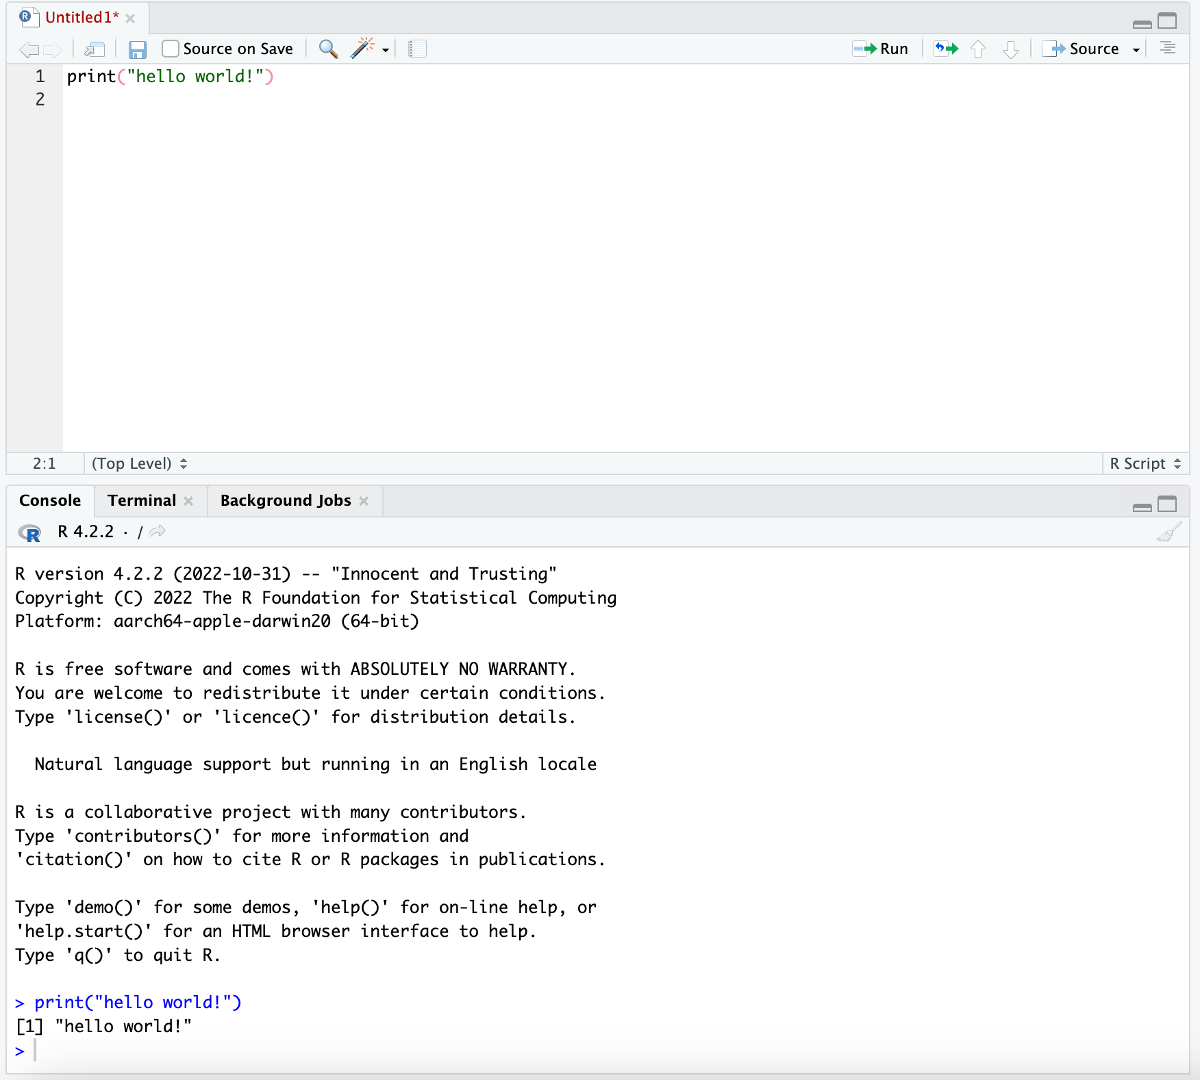Go to the previous section using up arrow
Screen dimensions: 1200x1080
(x=979, y=49)
